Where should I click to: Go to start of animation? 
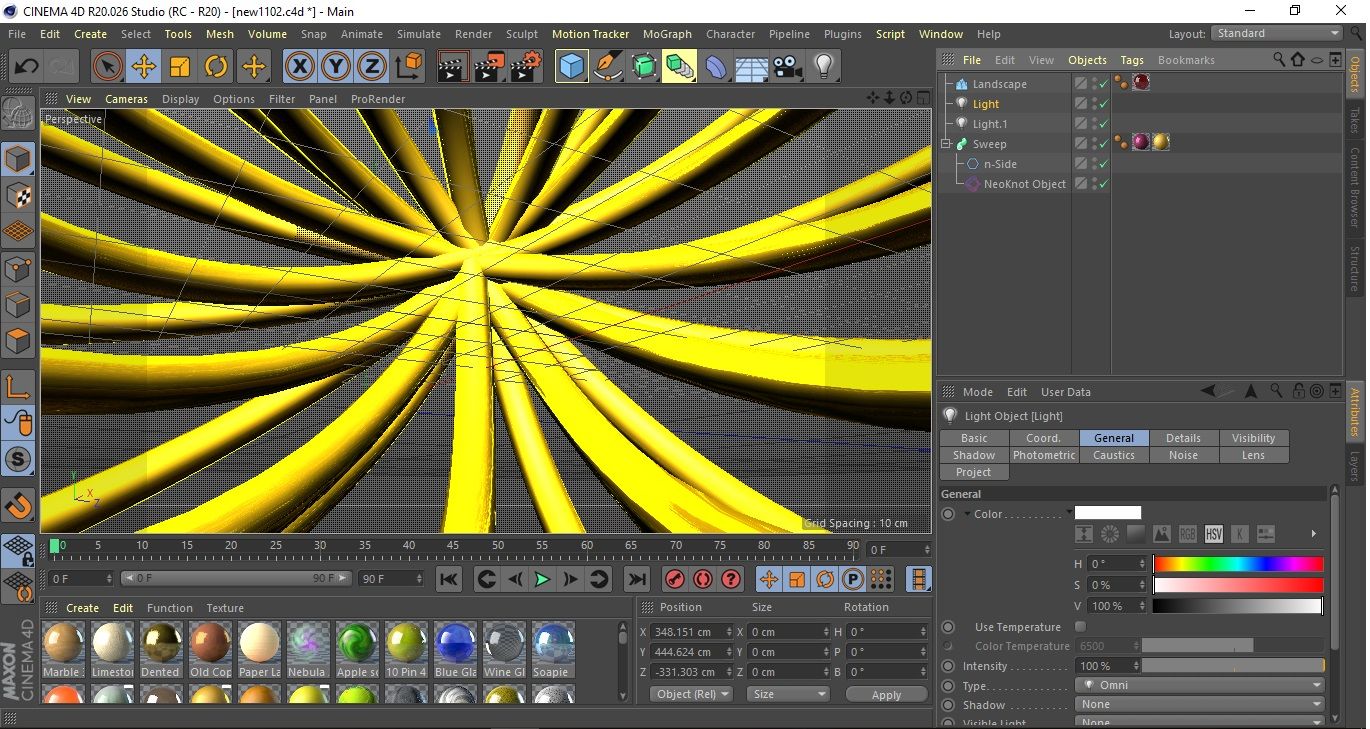[x=449, y=579]
